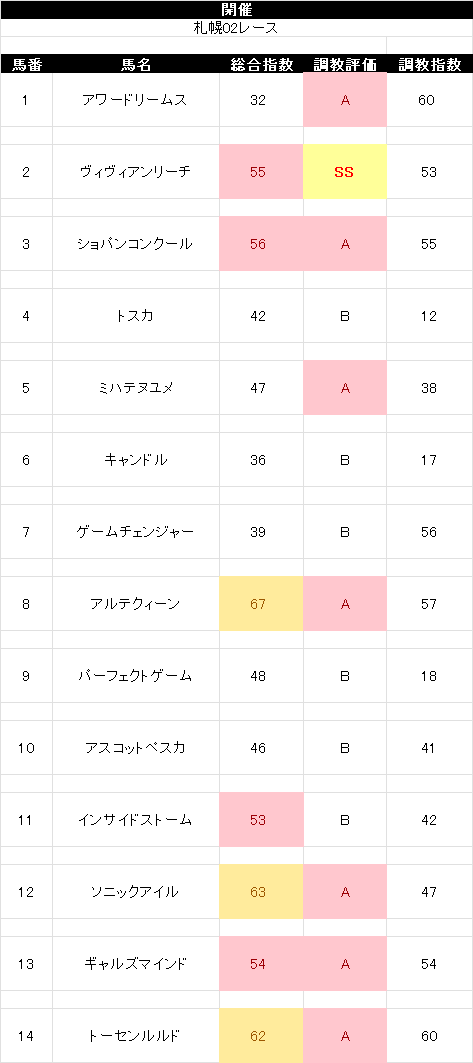Click the highlighted score 67 cell
This screenshot has height=1063, width=473.
pyautogui.click(x=261, y=603)
